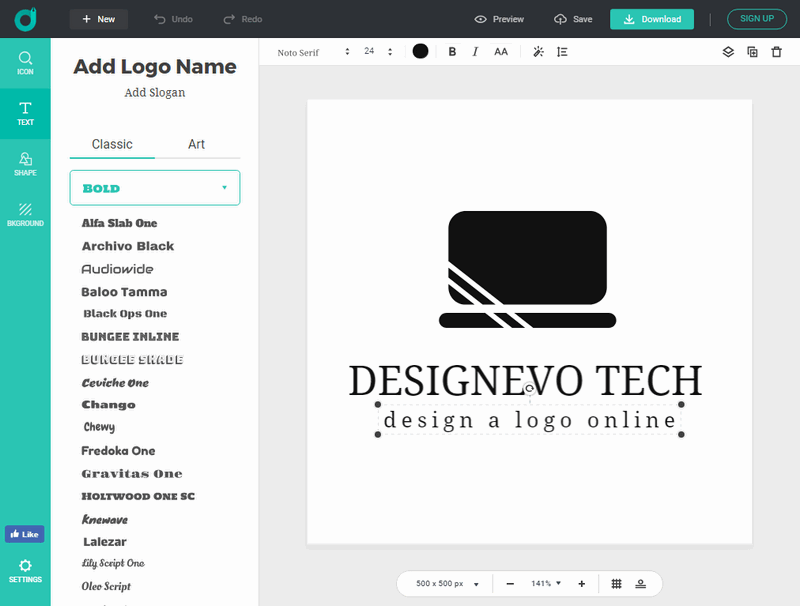Toggle uppercase AA text option
This screenshot has width=800, height=606.
point(501,51)
